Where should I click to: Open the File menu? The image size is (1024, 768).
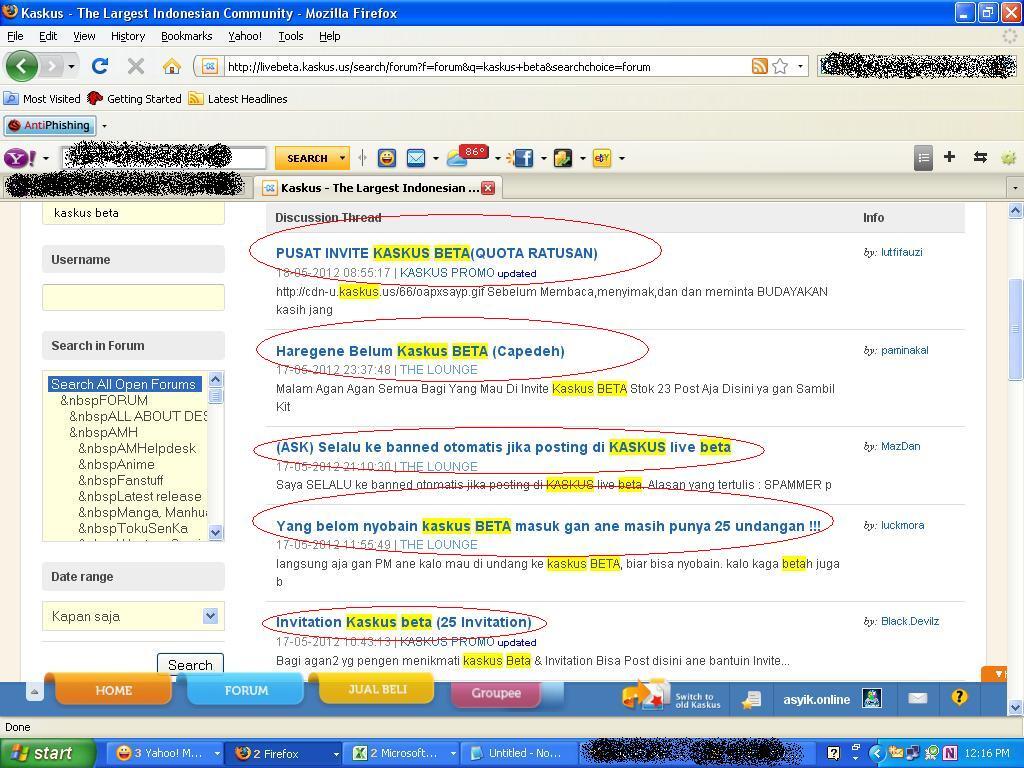click(x=15, y=36)
